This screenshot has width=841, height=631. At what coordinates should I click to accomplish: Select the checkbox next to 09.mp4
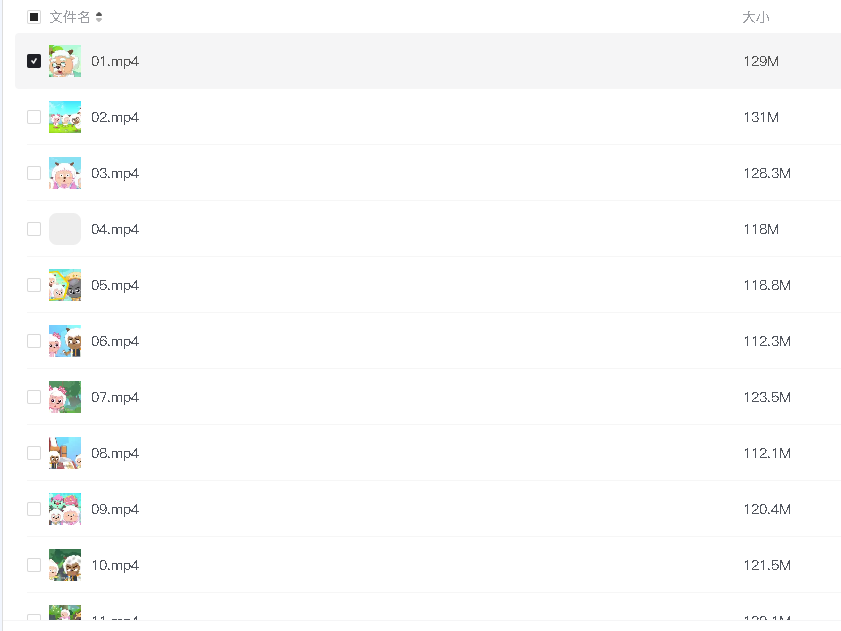pyautogui.click(x=34, y=509)
